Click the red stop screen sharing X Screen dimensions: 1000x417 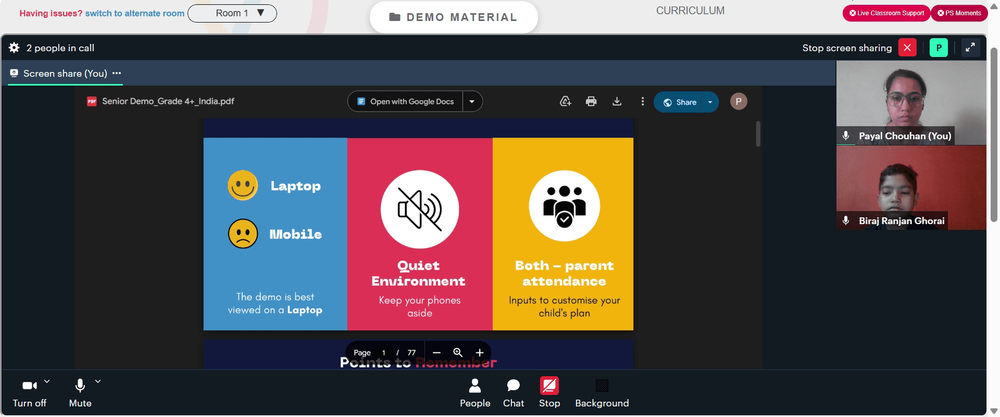tap(907, 48)
